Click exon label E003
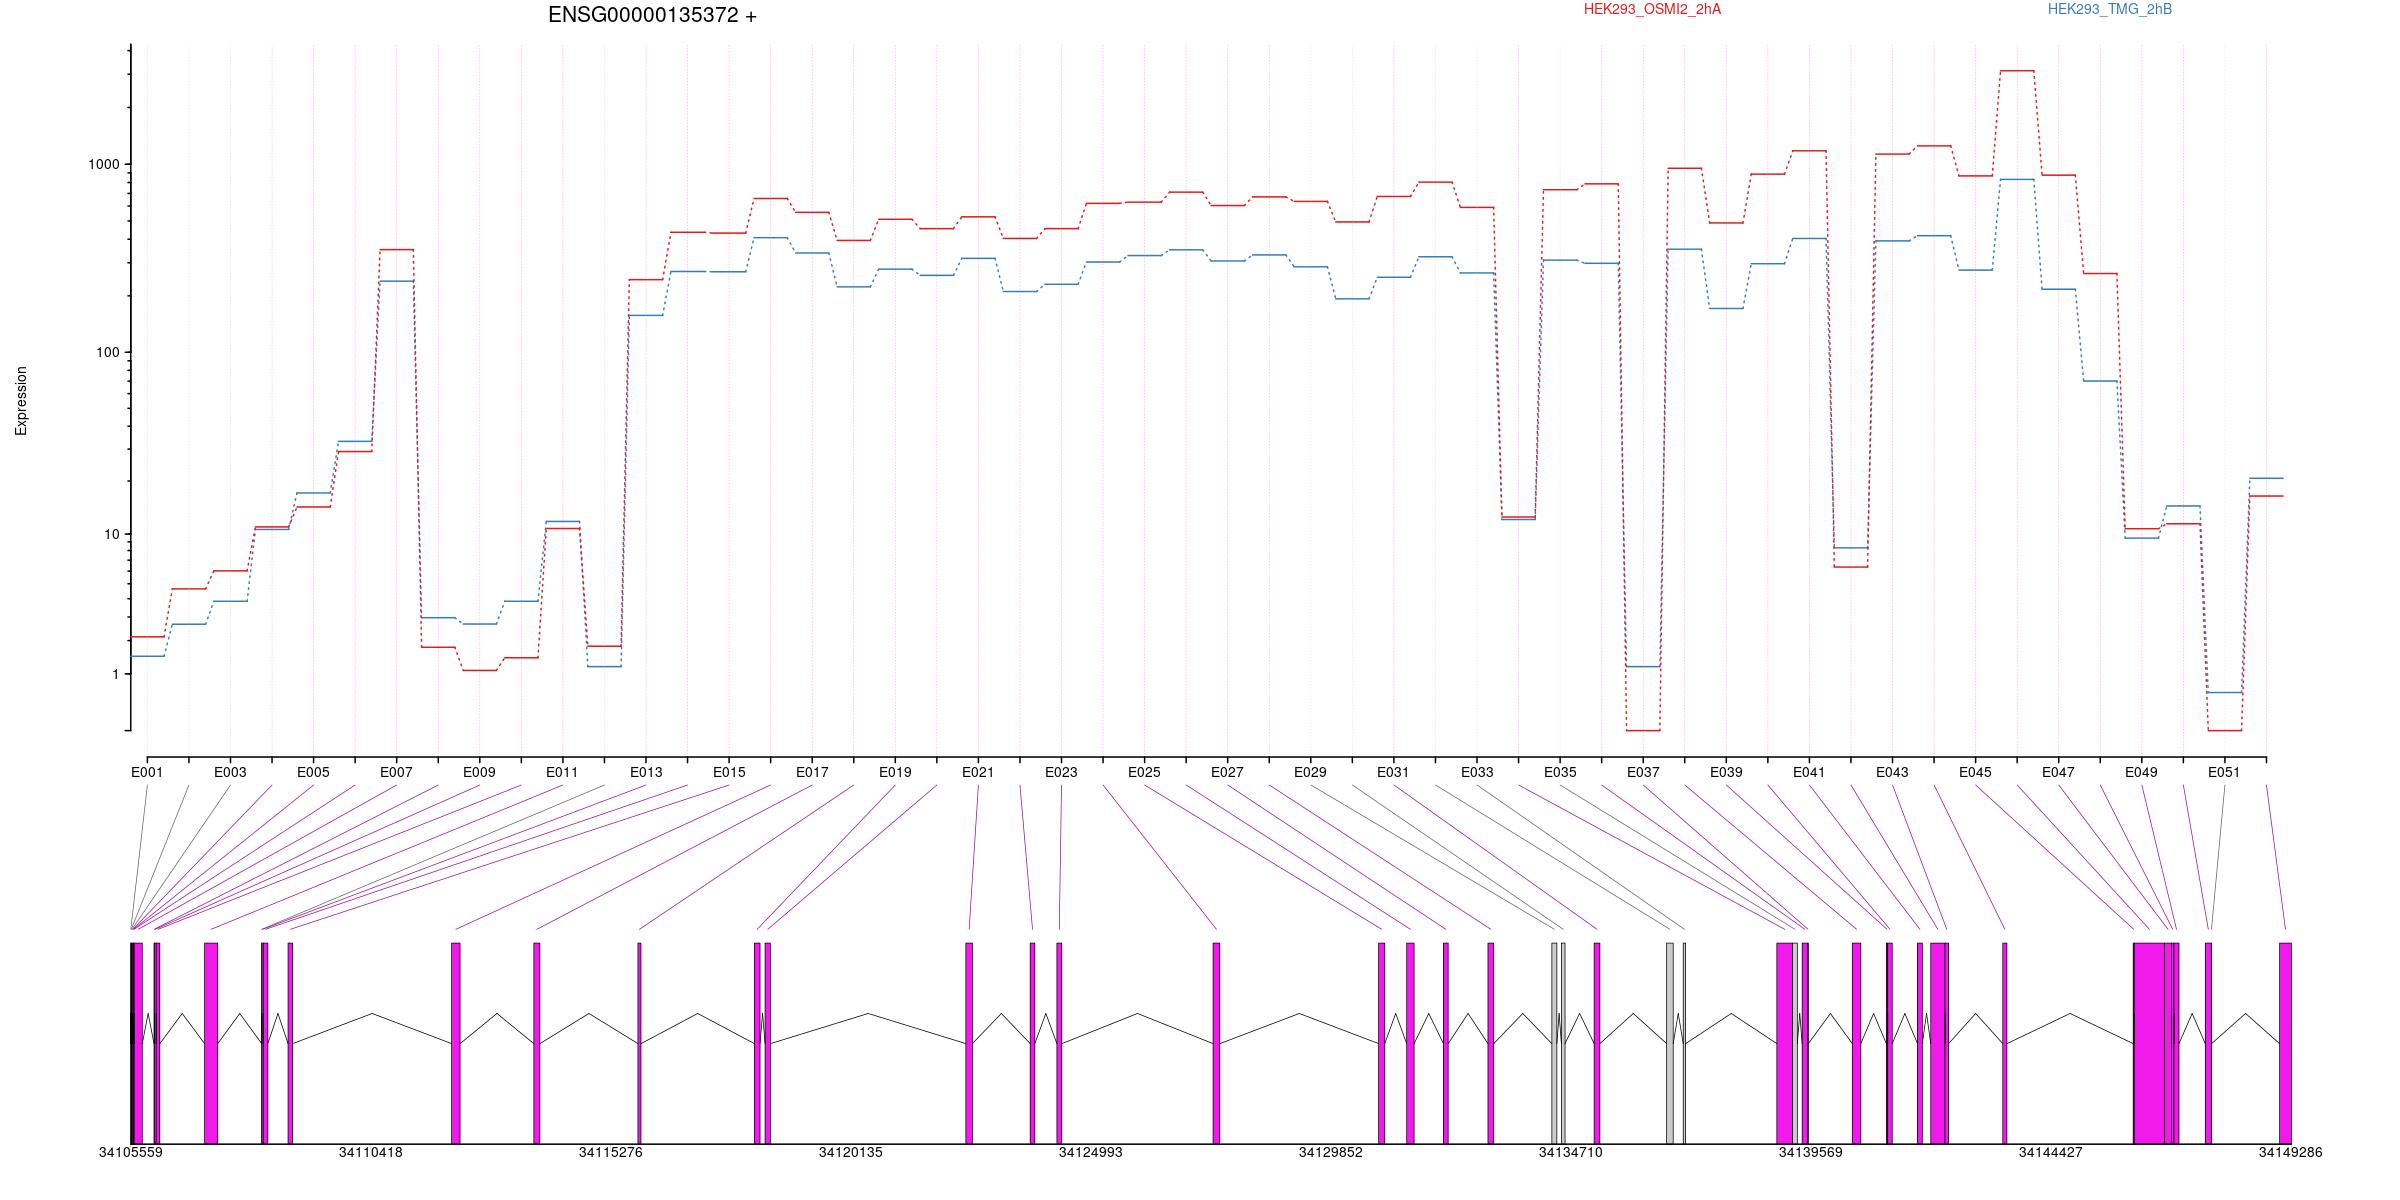This screenshot has width=2400, height=1200. click(230, 772)
